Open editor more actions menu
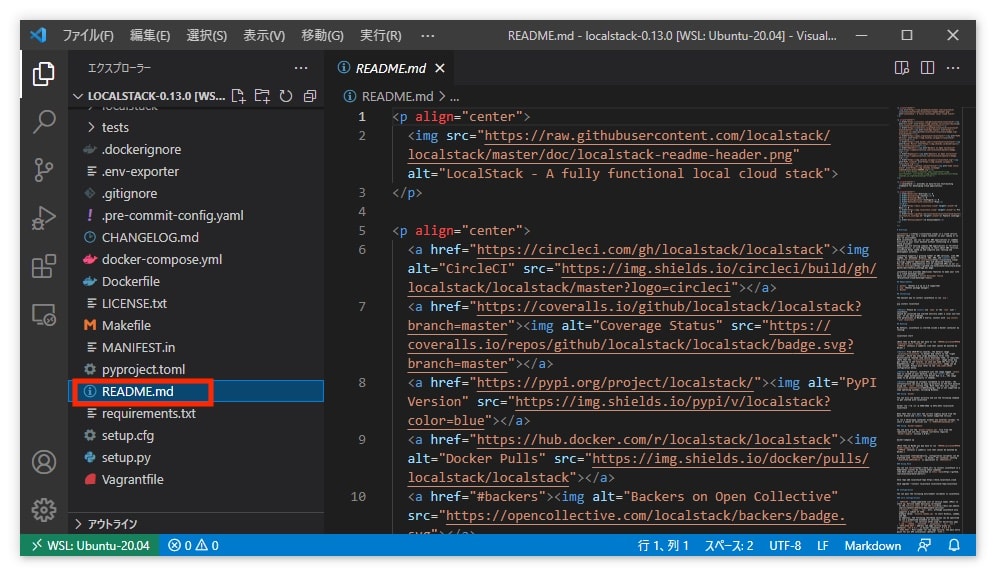The image size is (996, 576). tap(953, 67)
